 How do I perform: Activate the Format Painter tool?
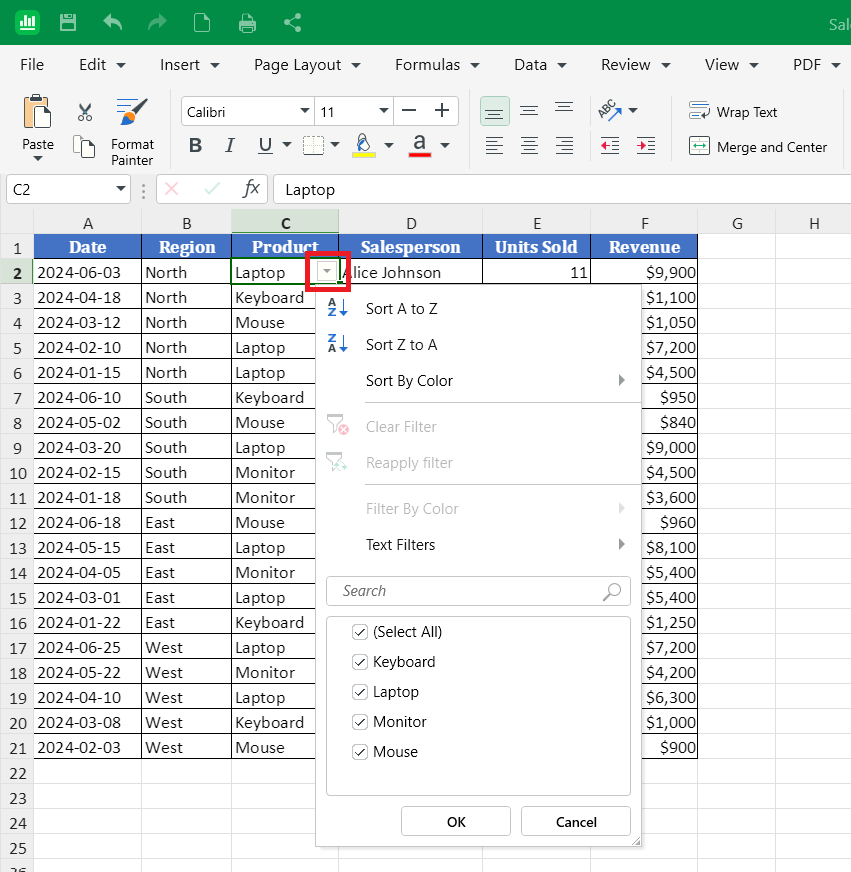coord(132,132)
